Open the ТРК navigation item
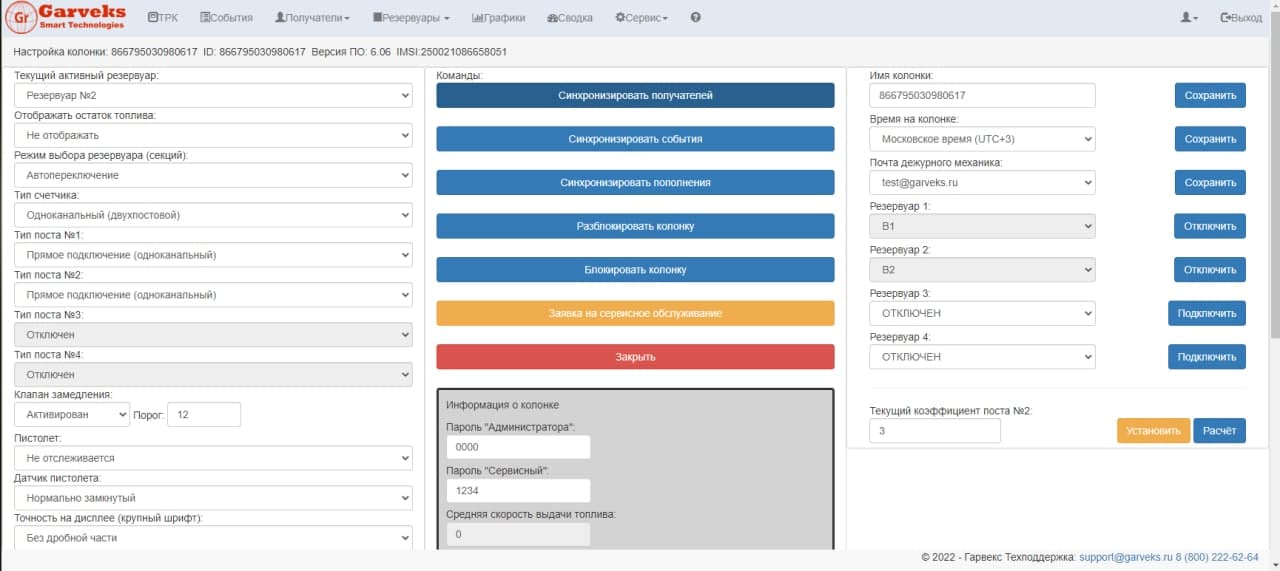The image size is (1280, 571). pyautogui.click(x=162, y=18)
